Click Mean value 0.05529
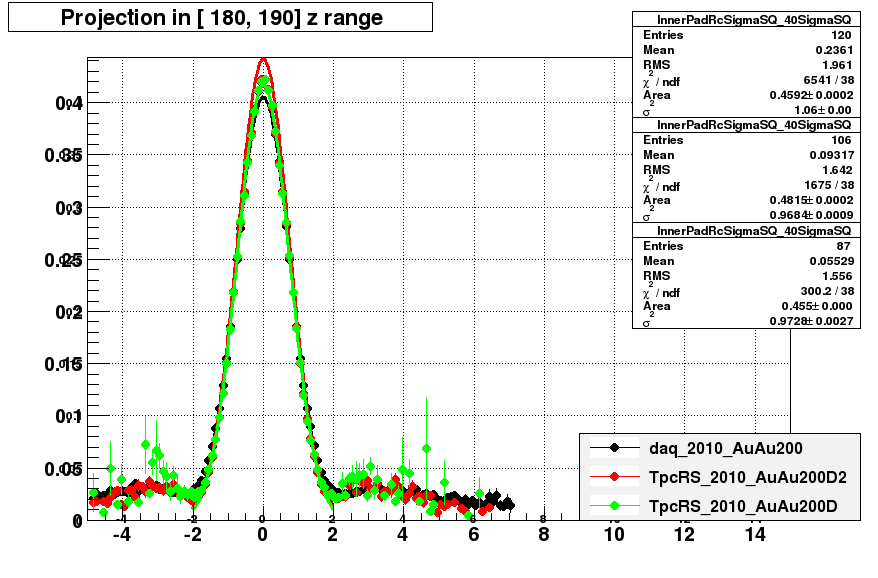 [x=832, y=261]
